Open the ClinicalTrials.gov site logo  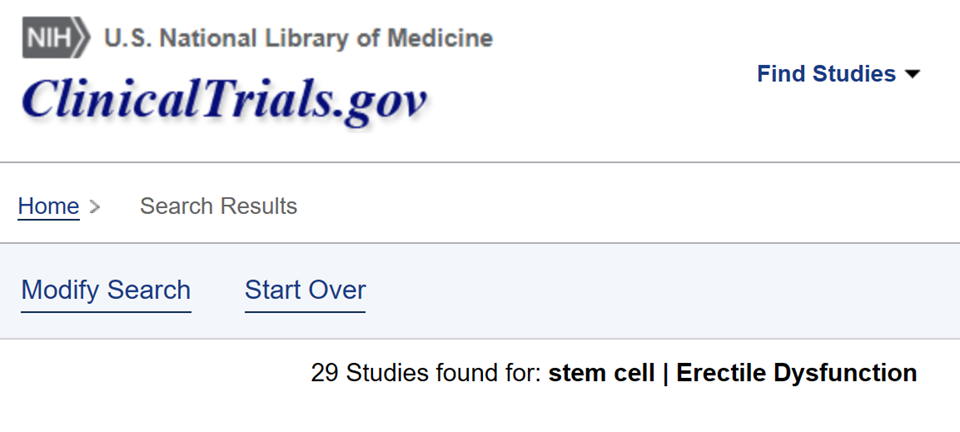coord(224,100)
